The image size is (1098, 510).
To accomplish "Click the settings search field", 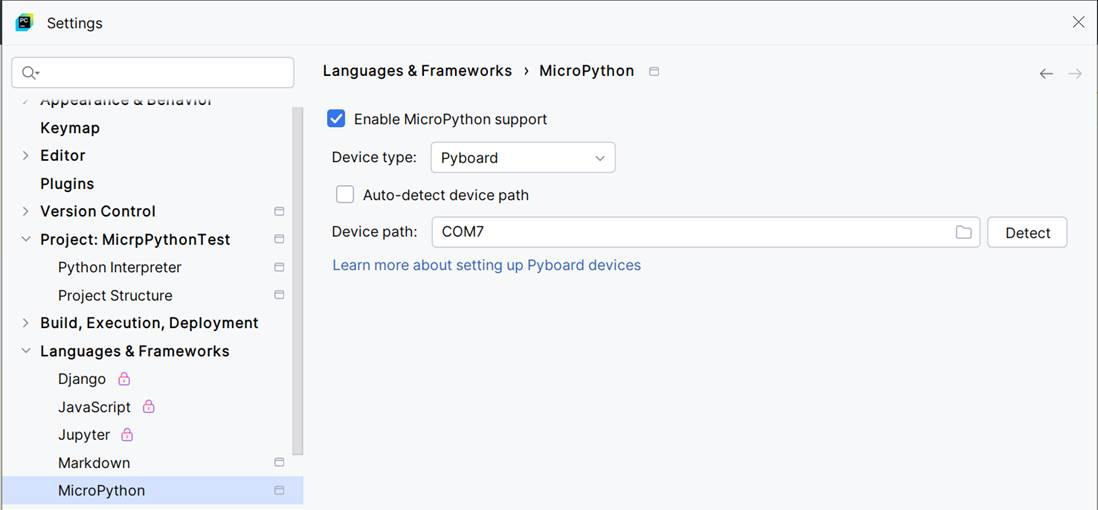I will tap(153, 72).
